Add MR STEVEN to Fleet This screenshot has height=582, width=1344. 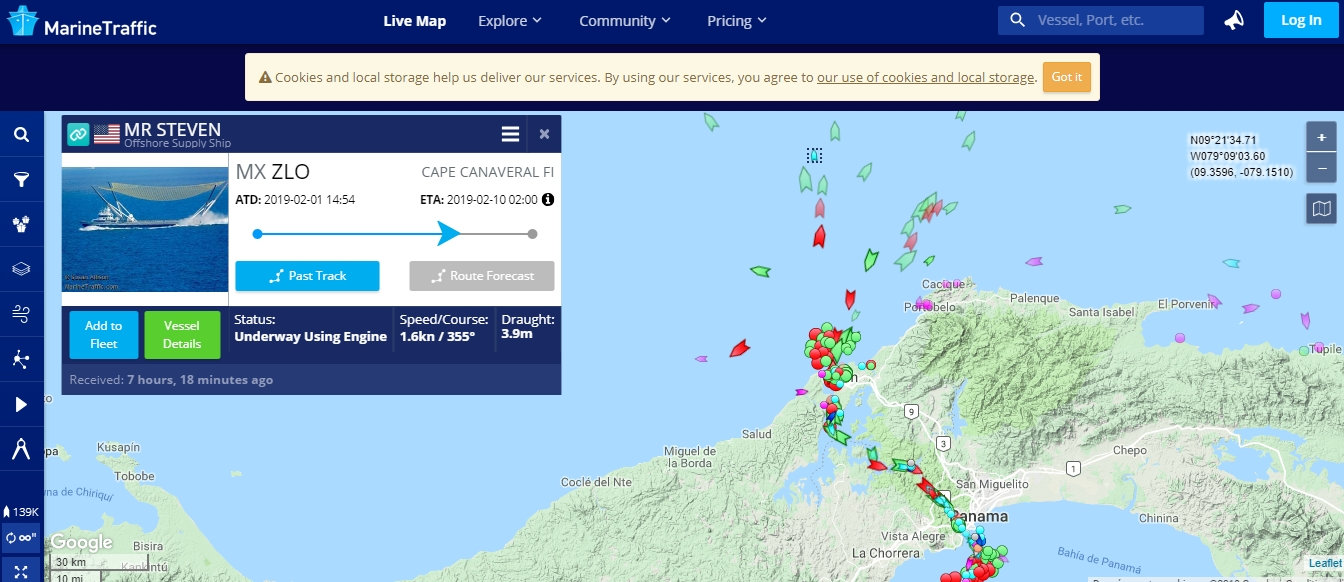click(x=104, y=334)
